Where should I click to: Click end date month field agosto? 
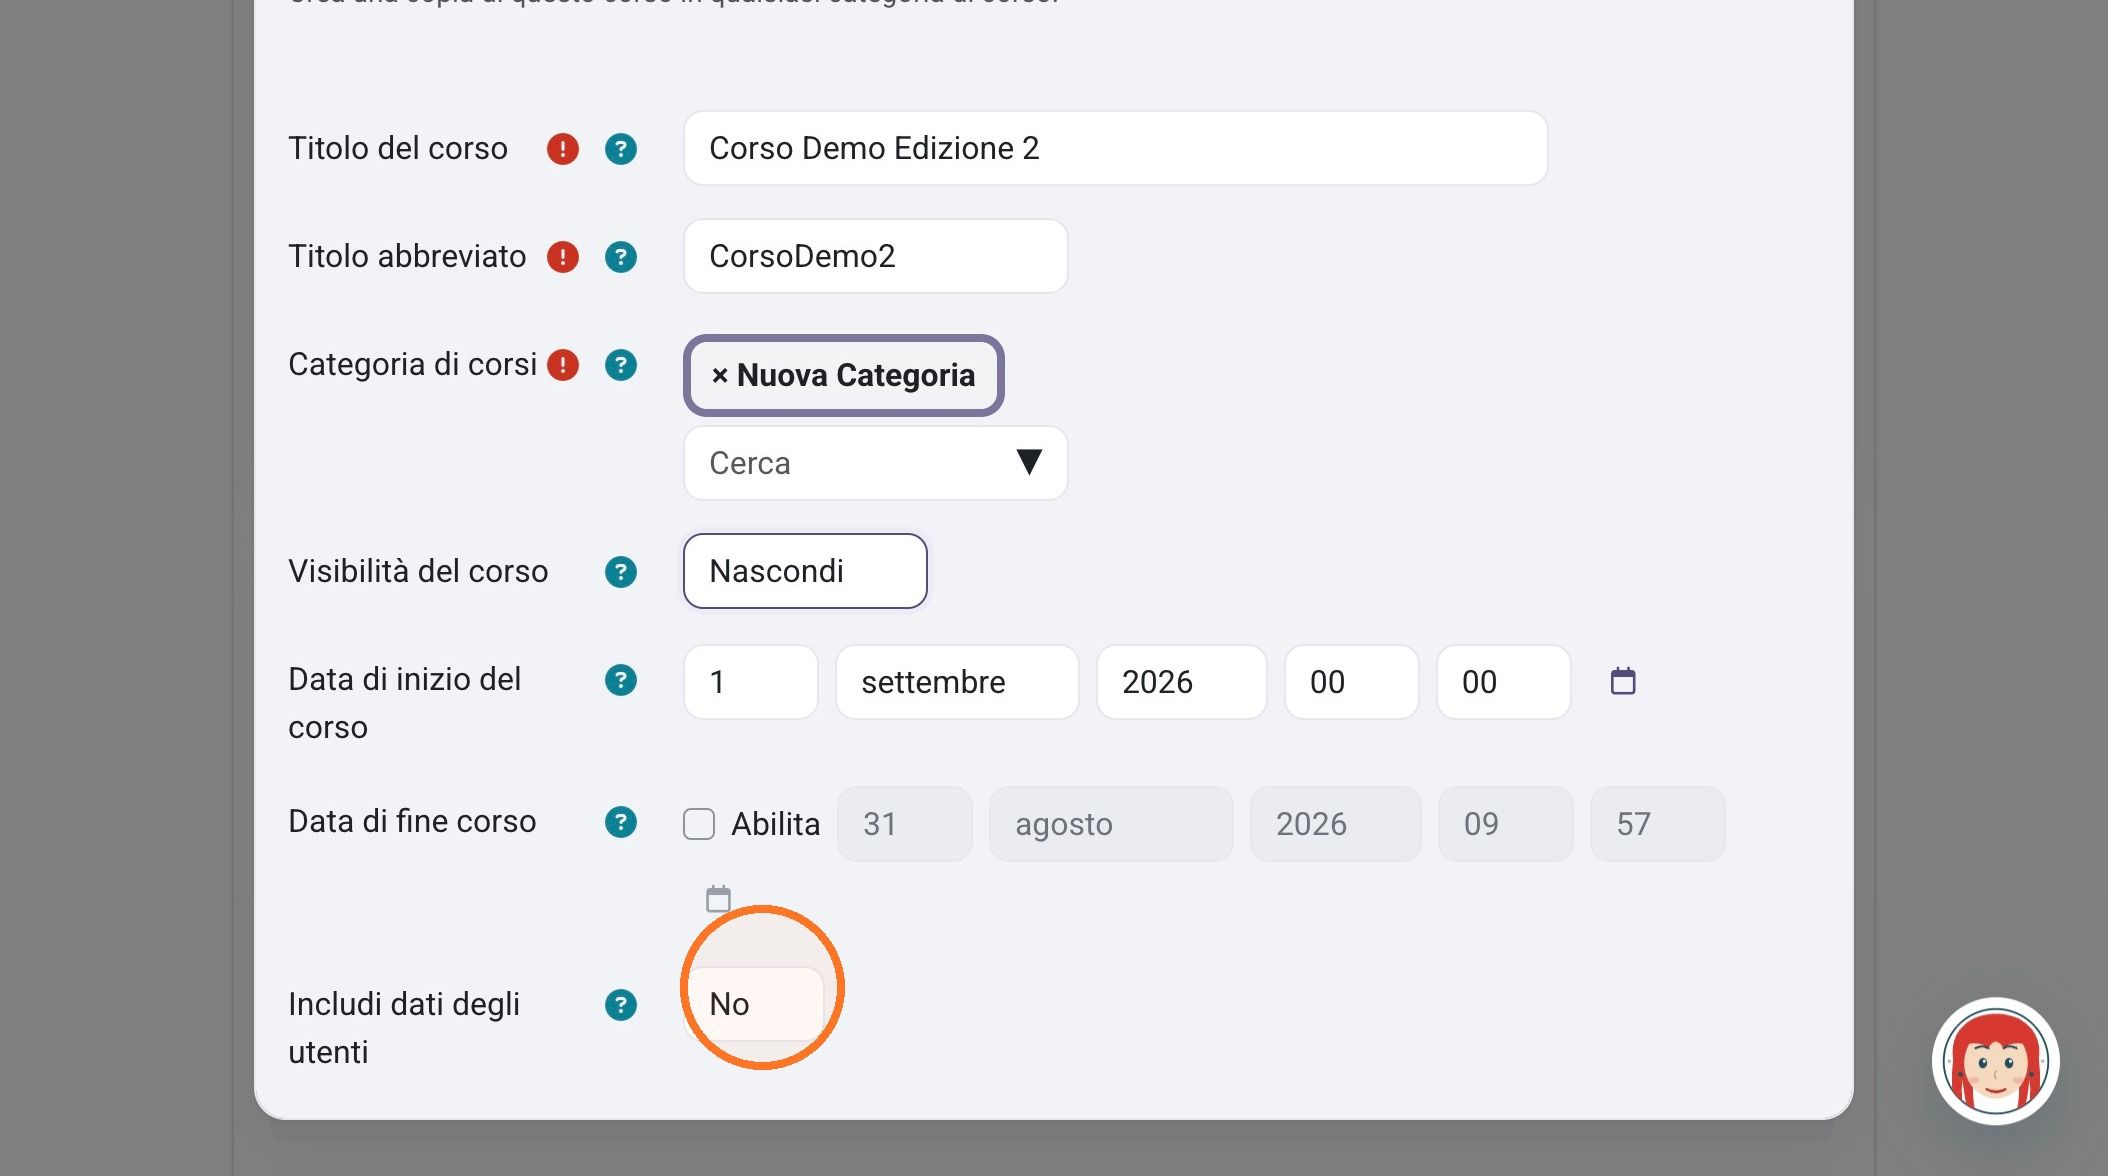(x=1111, y=824)
